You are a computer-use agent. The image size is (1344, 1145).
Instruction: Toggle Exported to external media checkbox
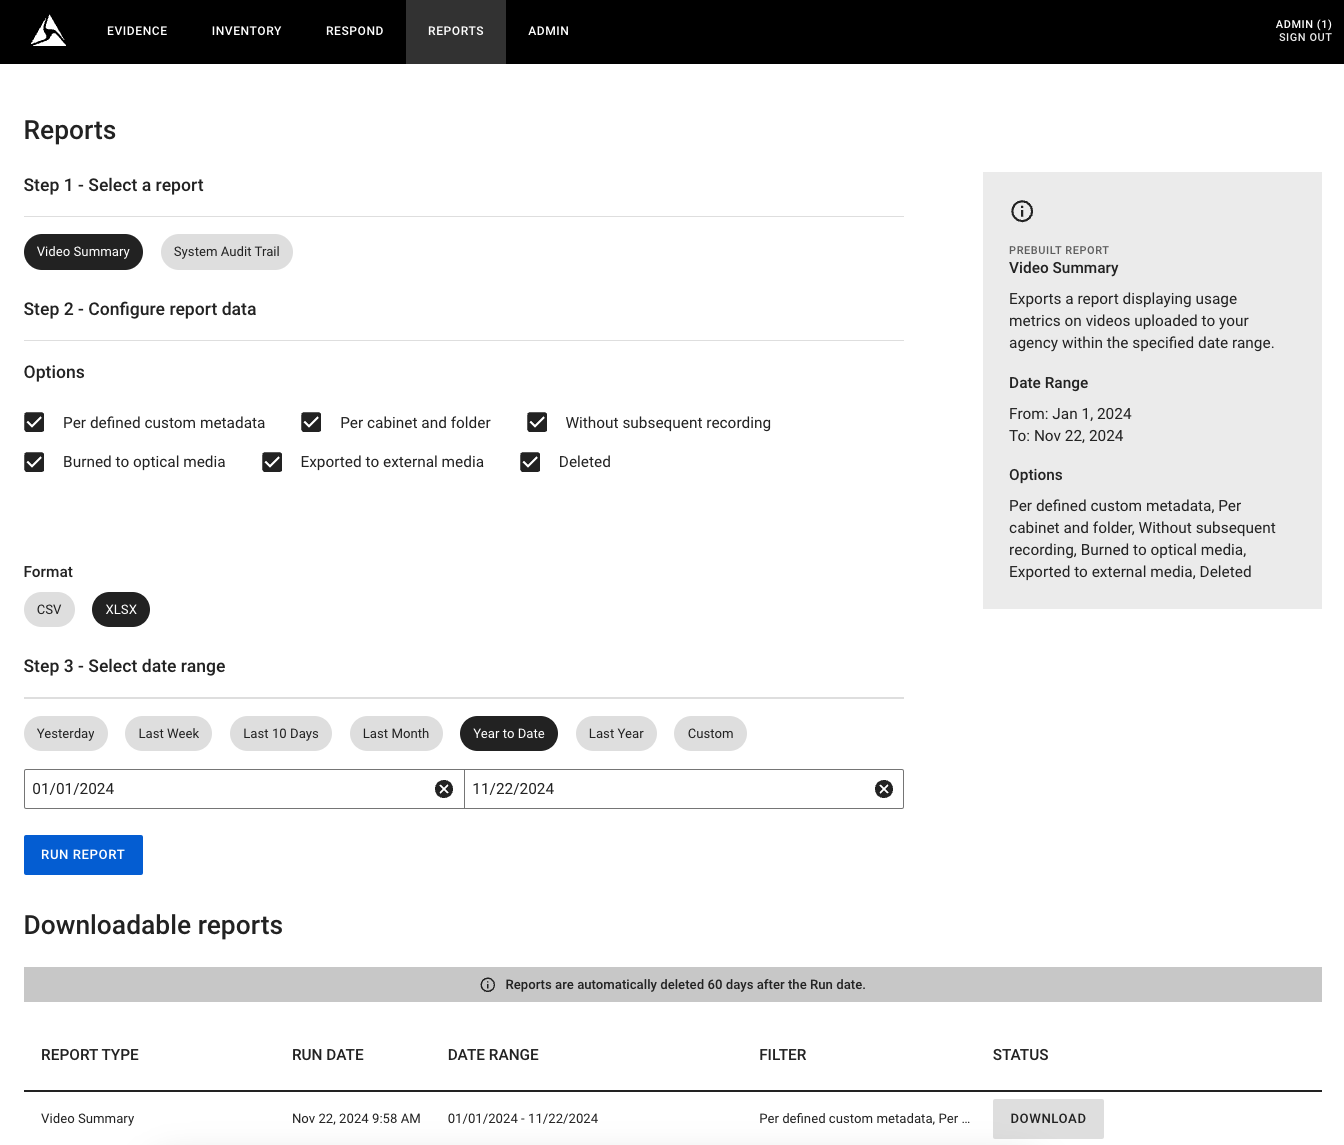272,462
